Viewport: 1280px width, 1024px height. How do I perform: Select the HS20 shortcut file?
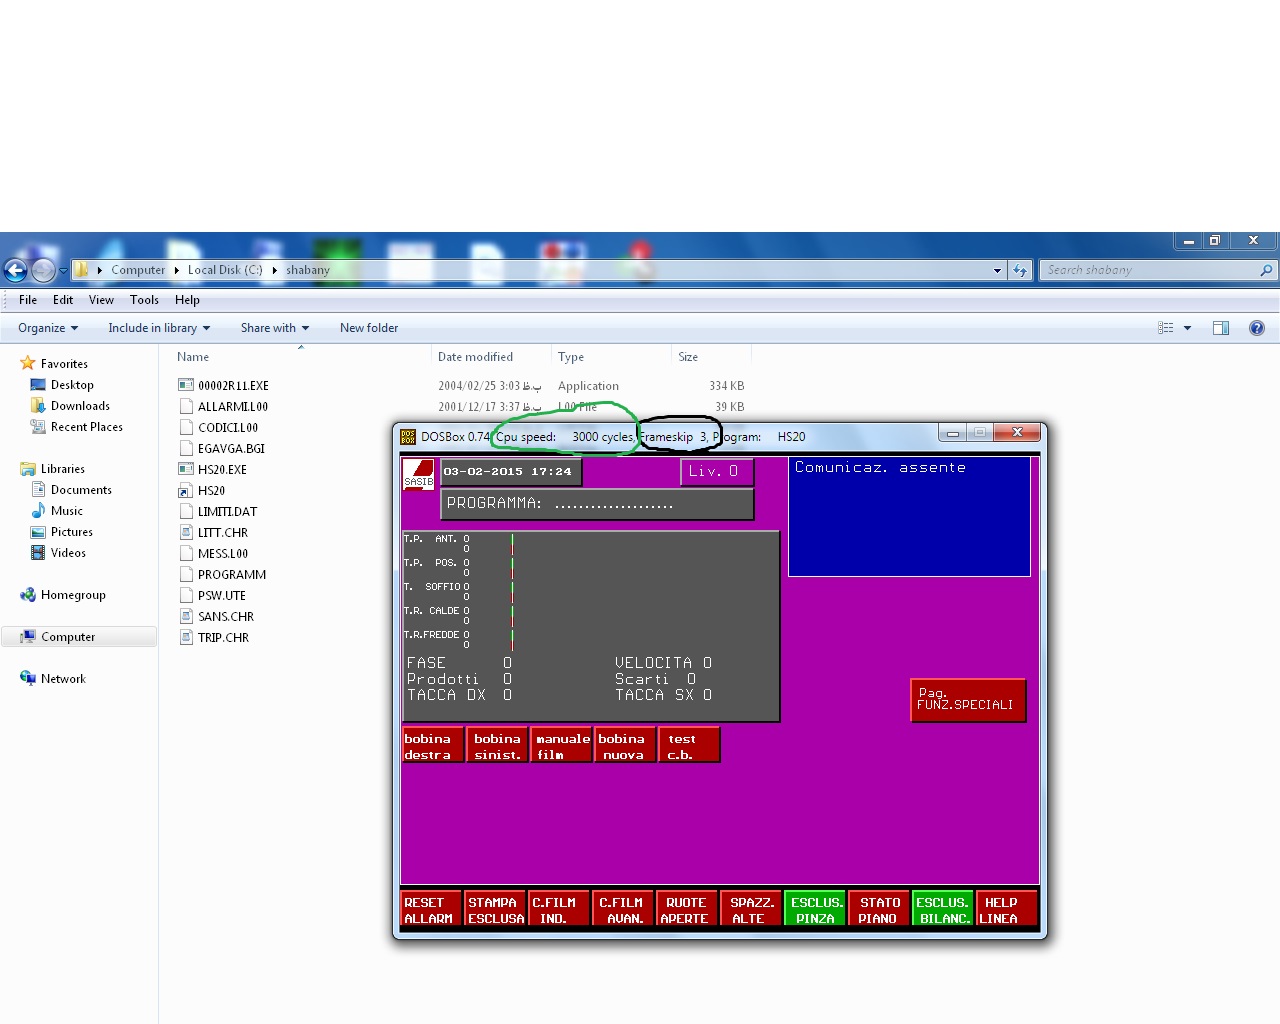(x=211, y=491)
